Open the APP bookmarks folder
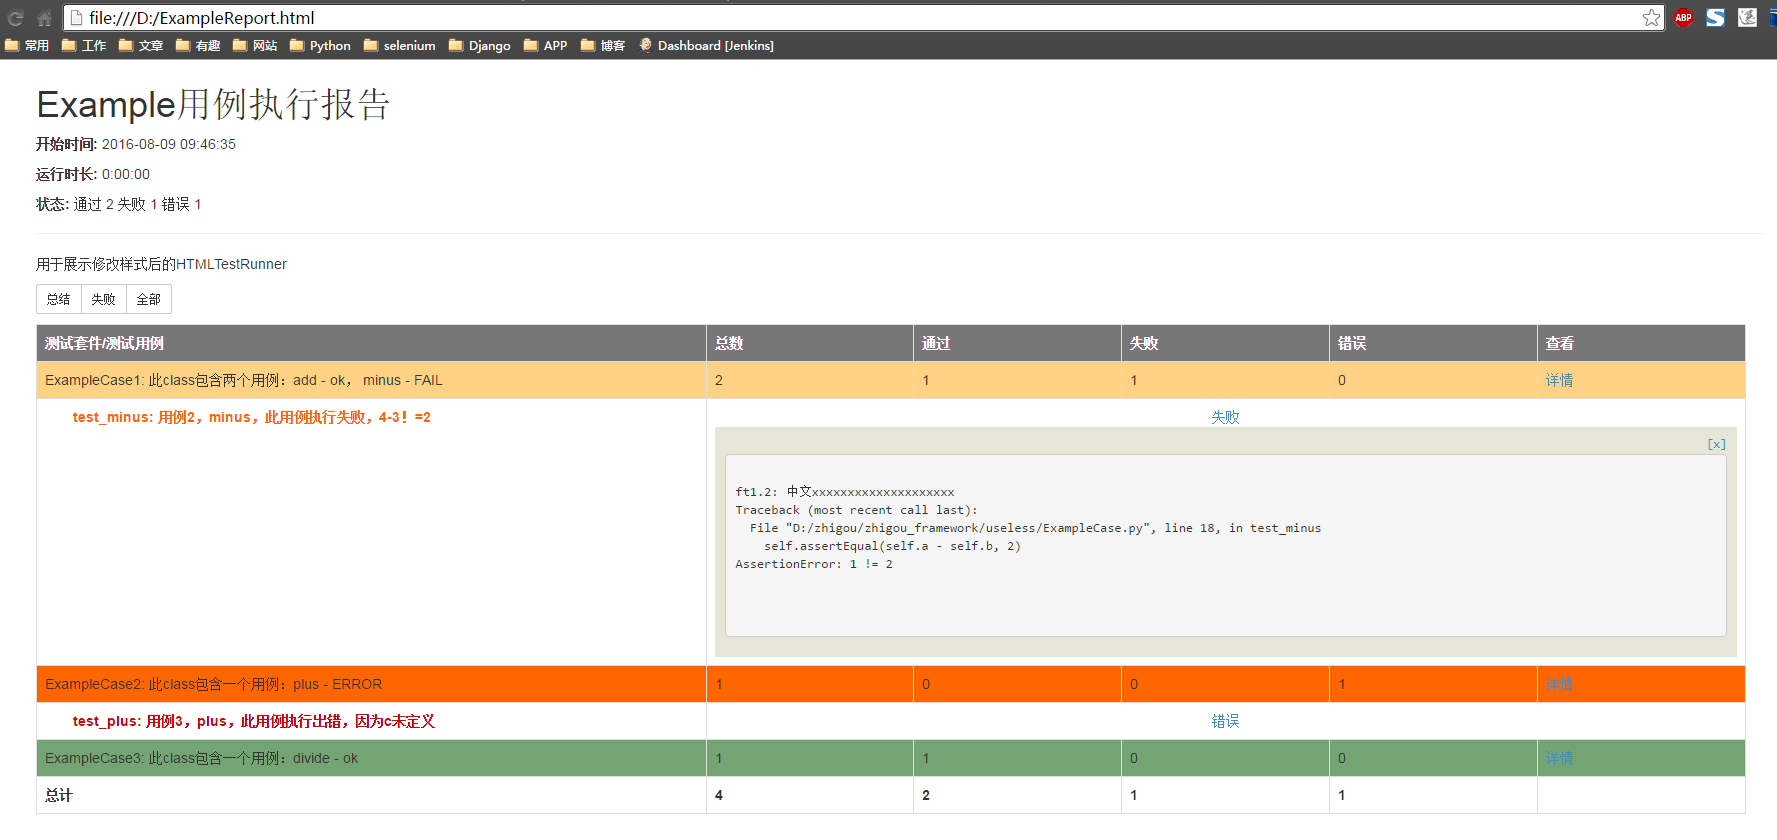This screenshot has height=840, width=1777. tap(546, 45)
